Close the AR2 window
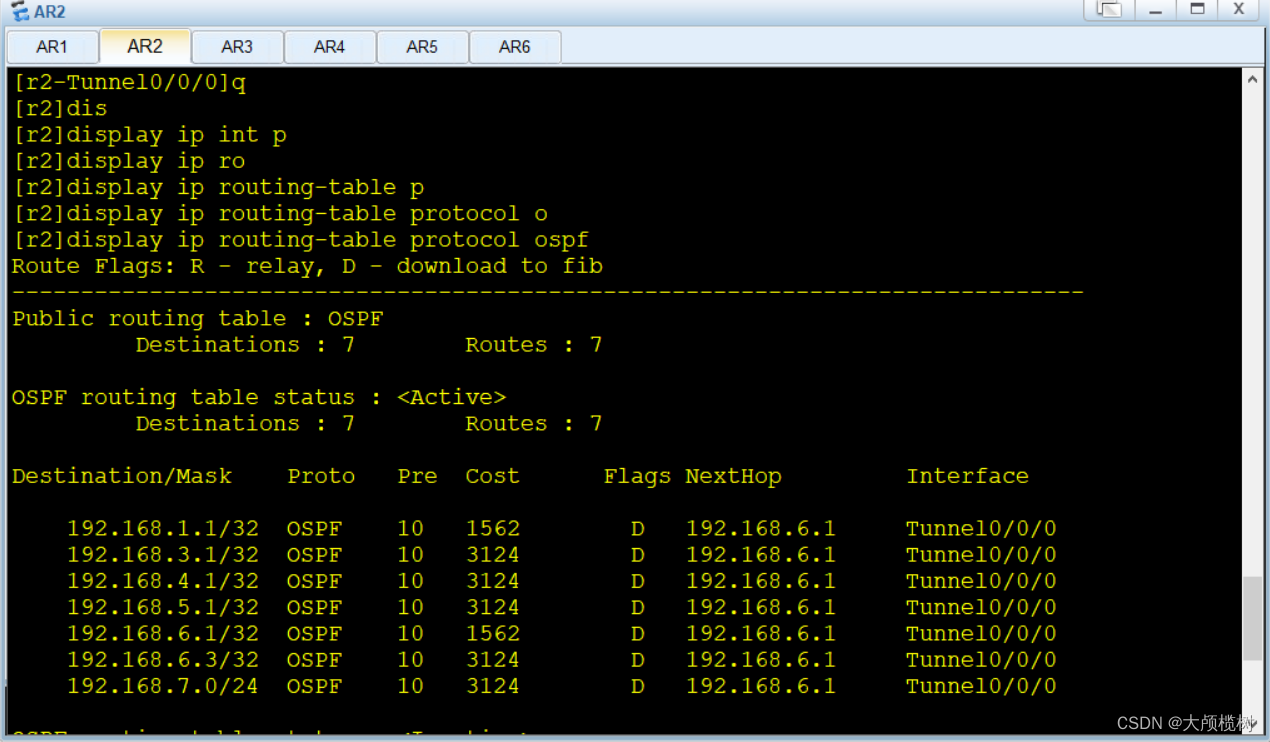The width and height of the screenshot is (1270, 742). (1238, 10)
